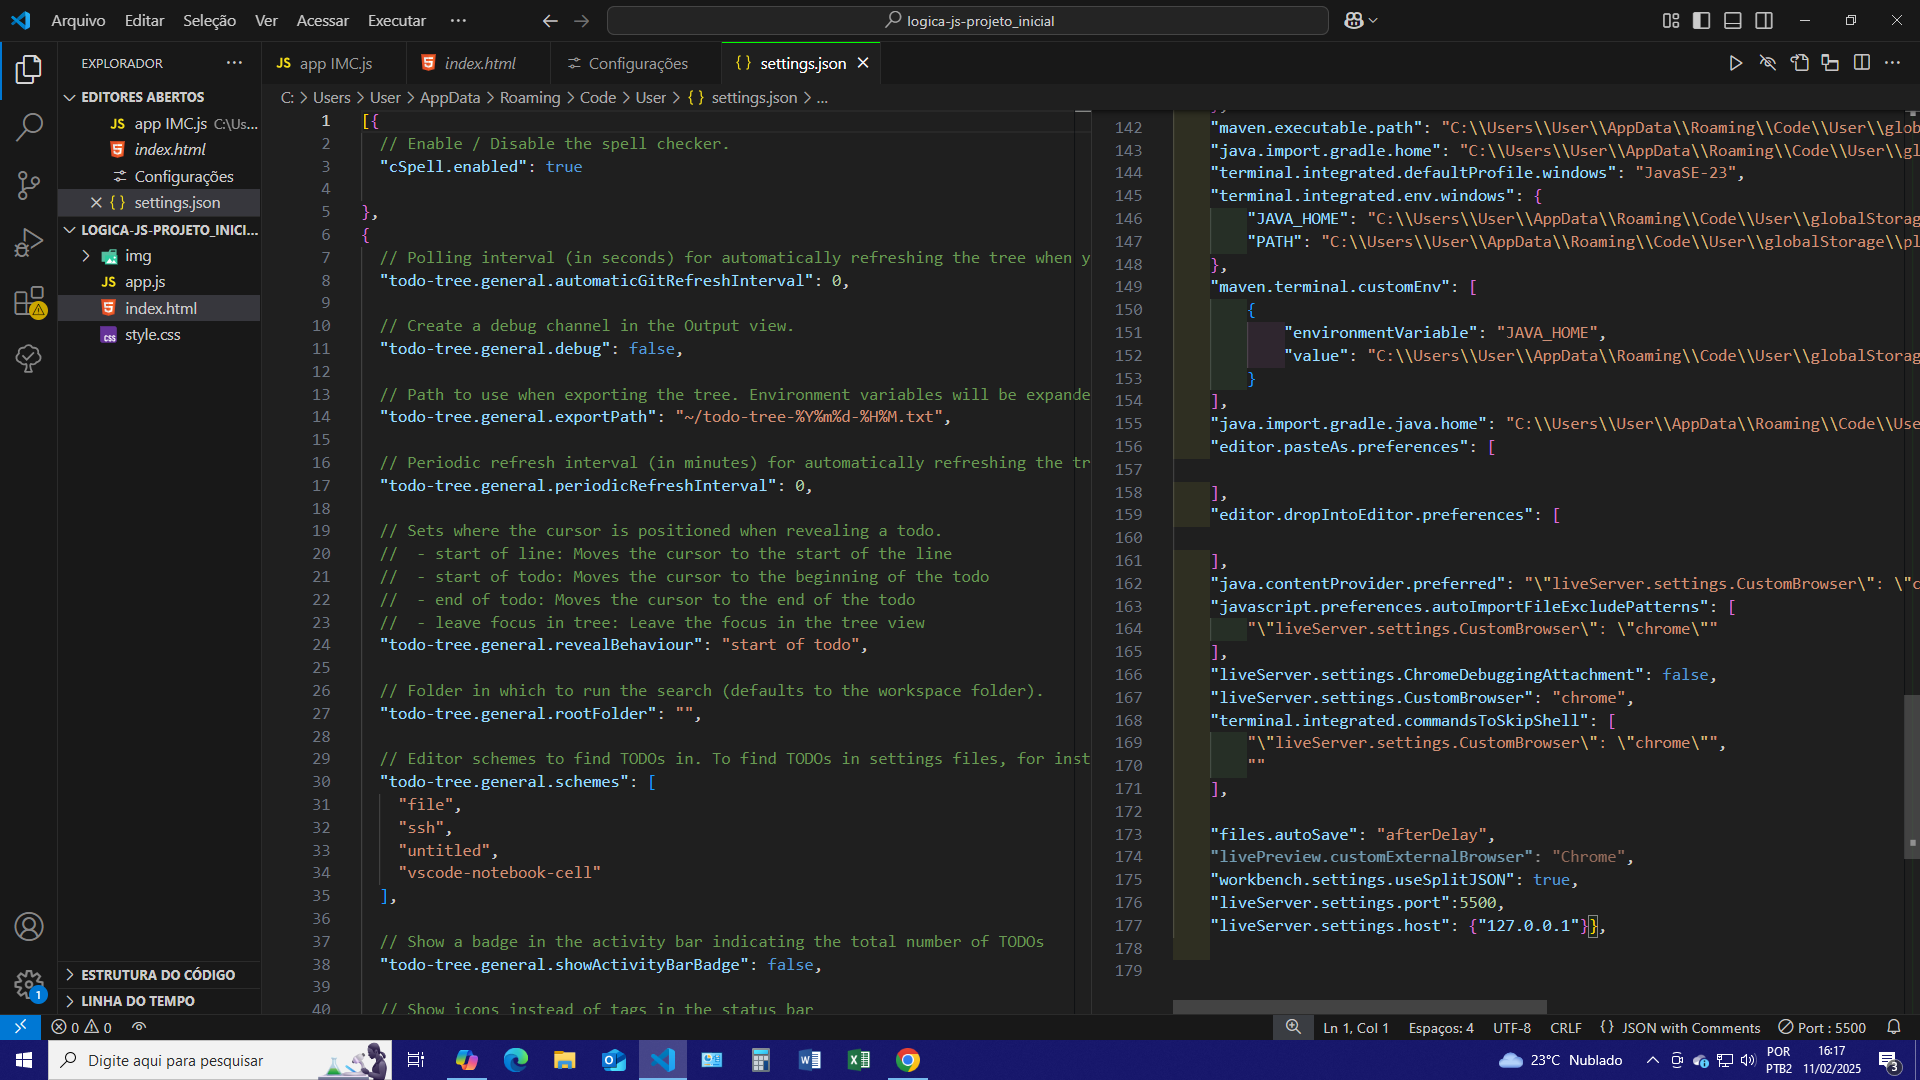Open the Source Control view

(29, 185)
